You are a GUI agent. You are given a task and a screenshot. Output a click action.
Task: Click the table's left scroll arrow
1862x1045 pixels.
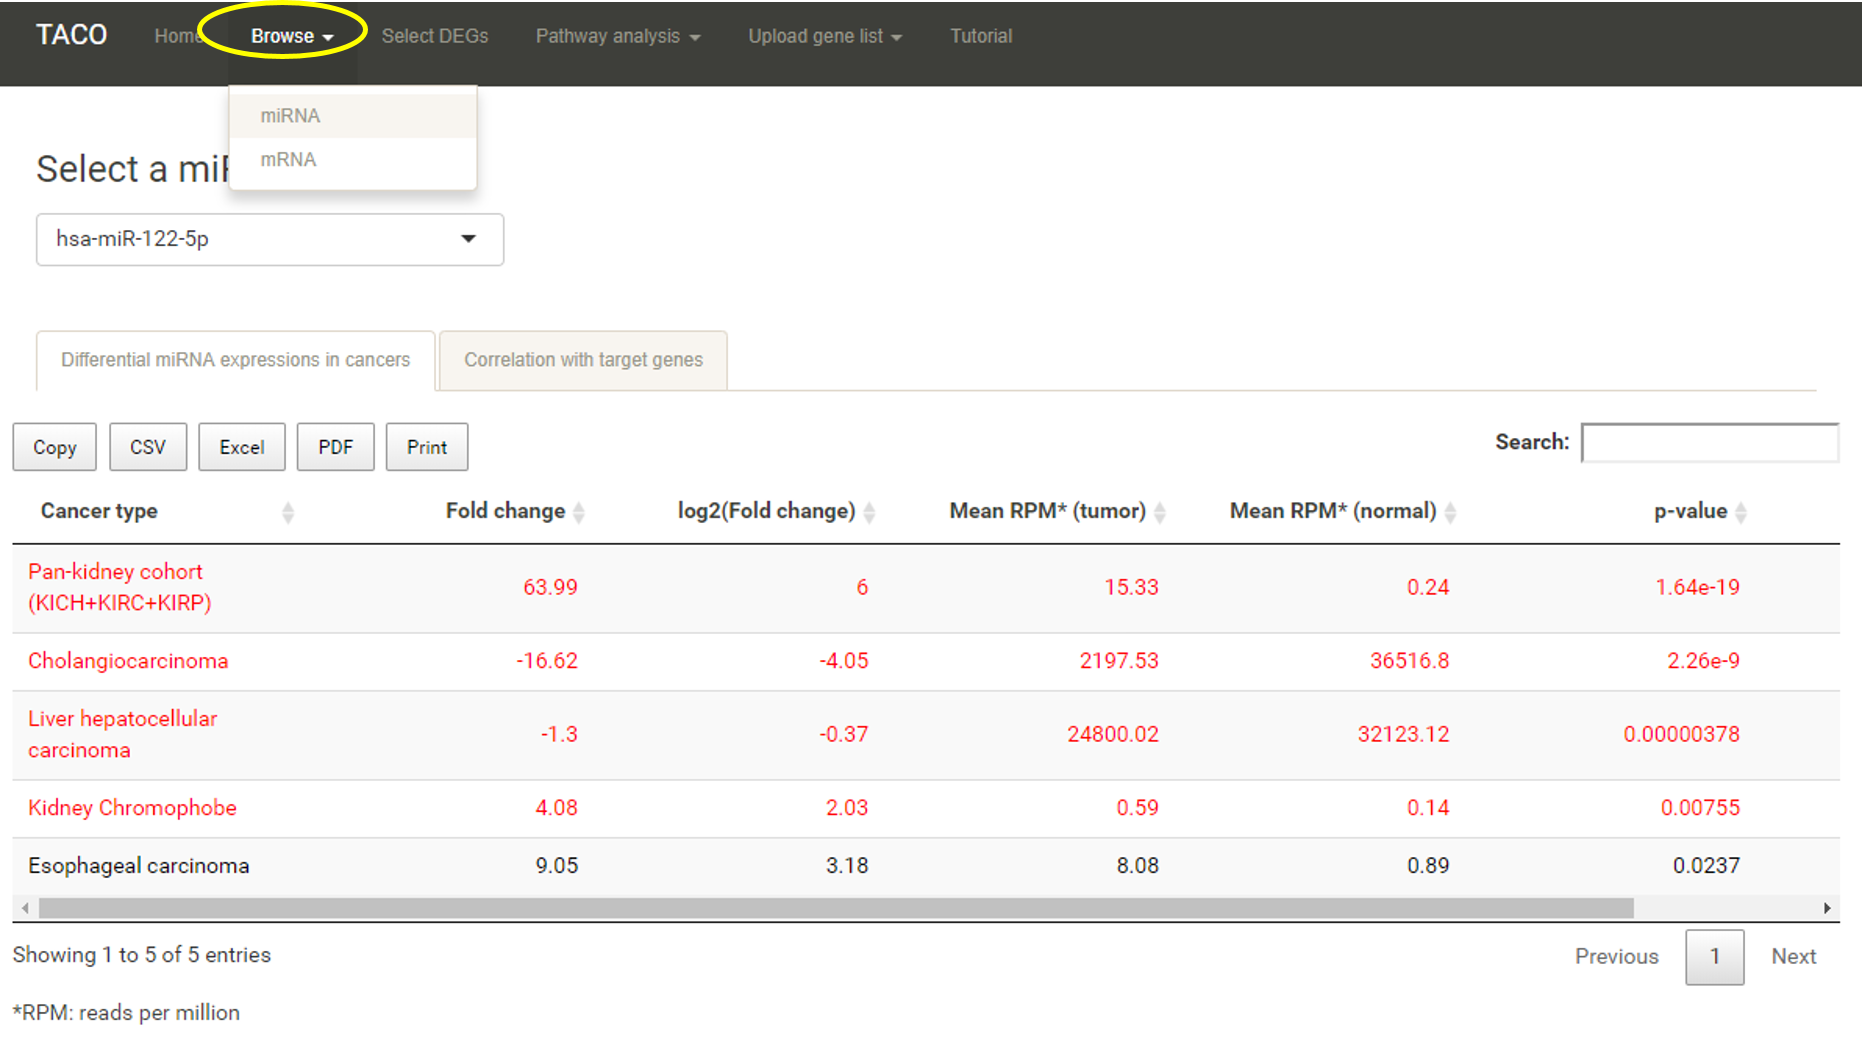coord(25,908)
